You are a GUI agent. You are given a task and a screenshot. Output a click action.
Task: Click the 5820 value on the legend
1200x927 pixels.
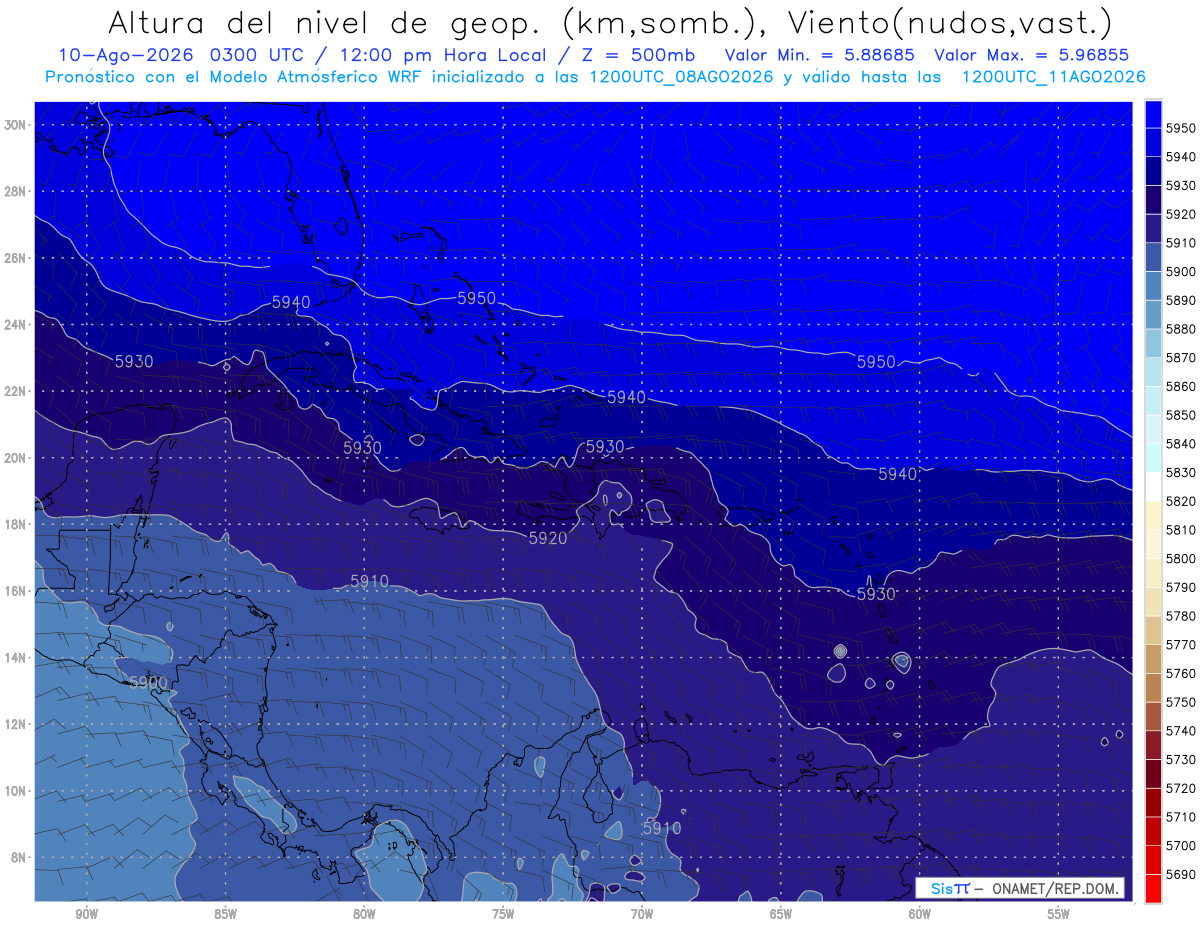click(x=1181, y=501)
